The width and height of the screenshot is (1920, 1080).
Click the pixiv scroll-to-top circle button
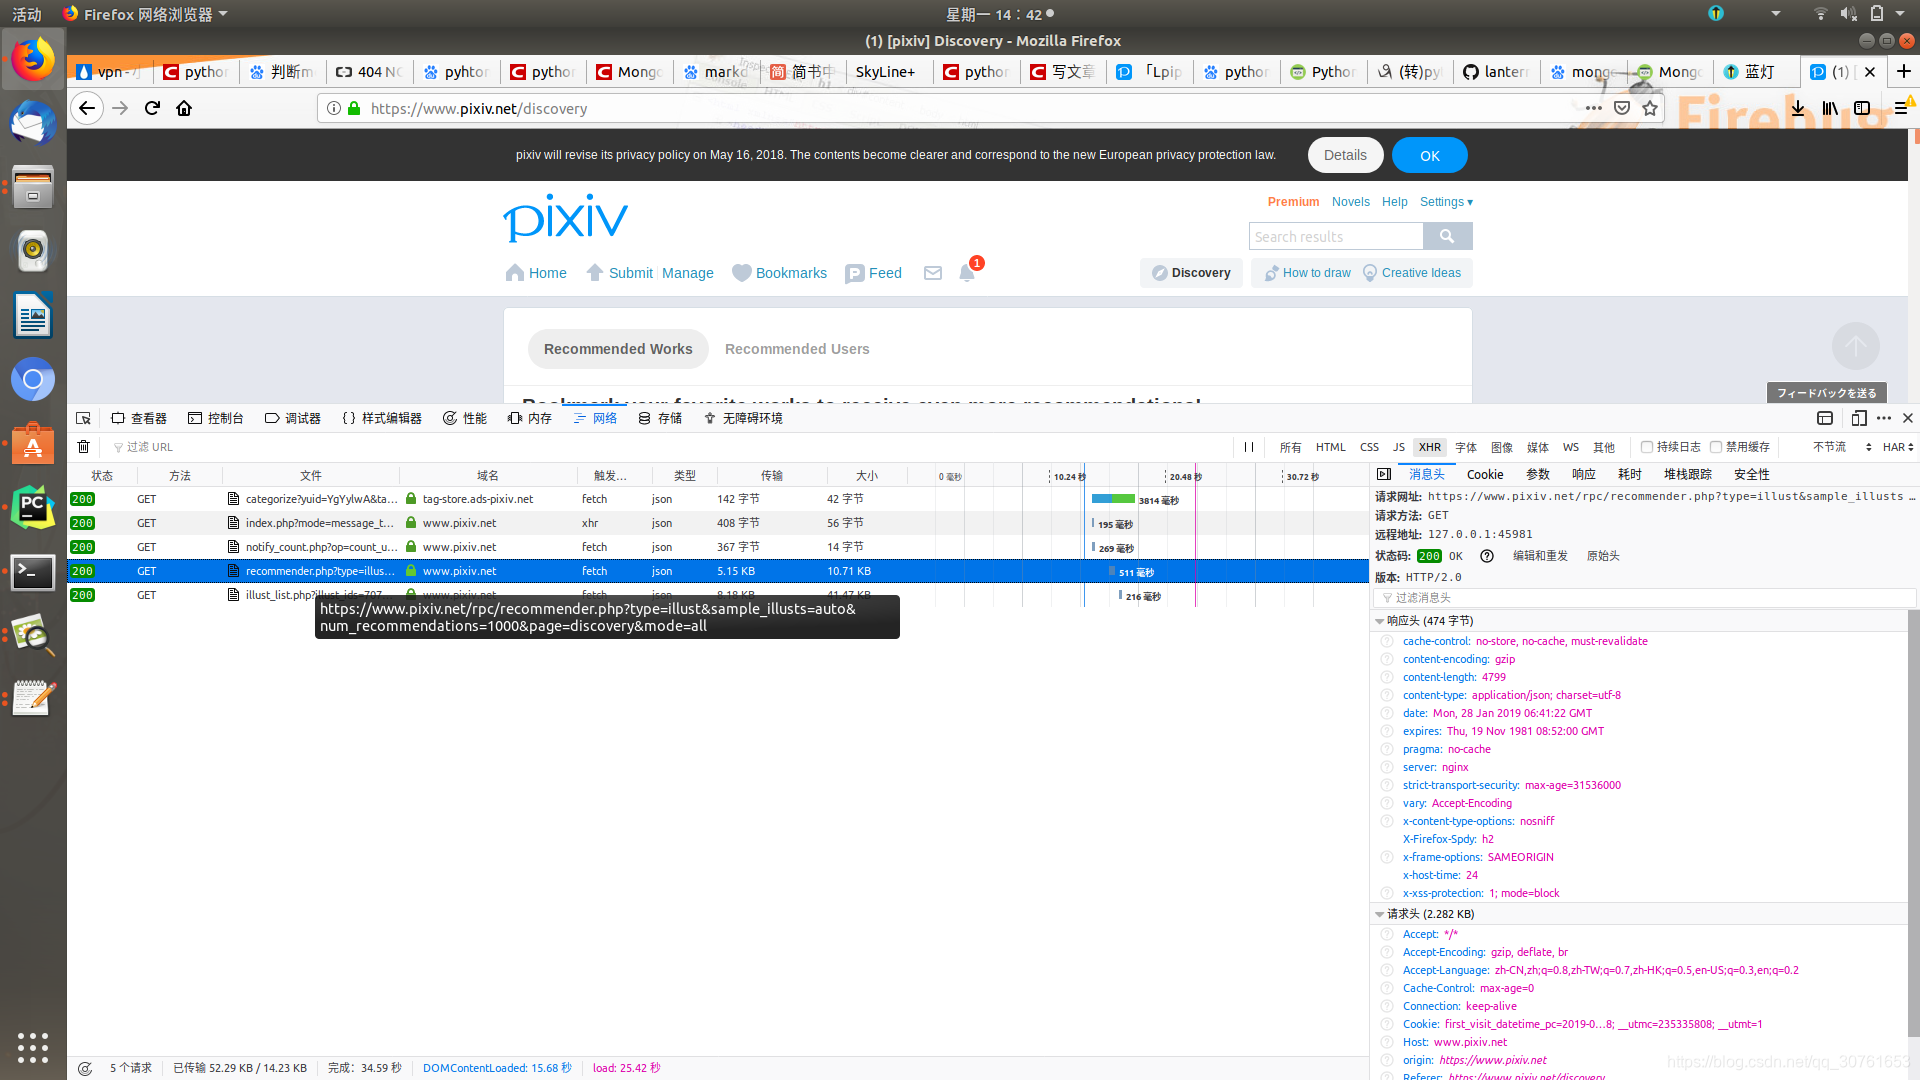coord(1856,346)
